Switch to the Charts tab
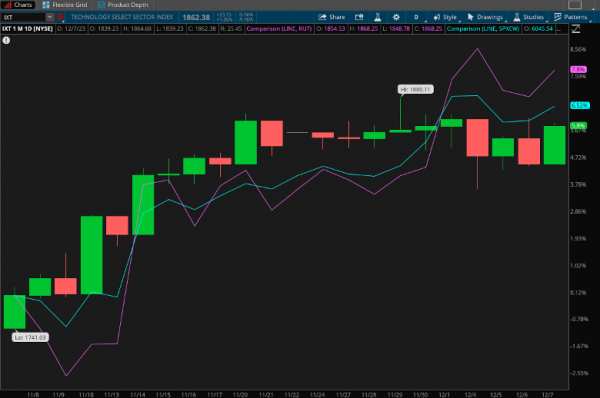600x398 pixels. (x=18, y=5)
